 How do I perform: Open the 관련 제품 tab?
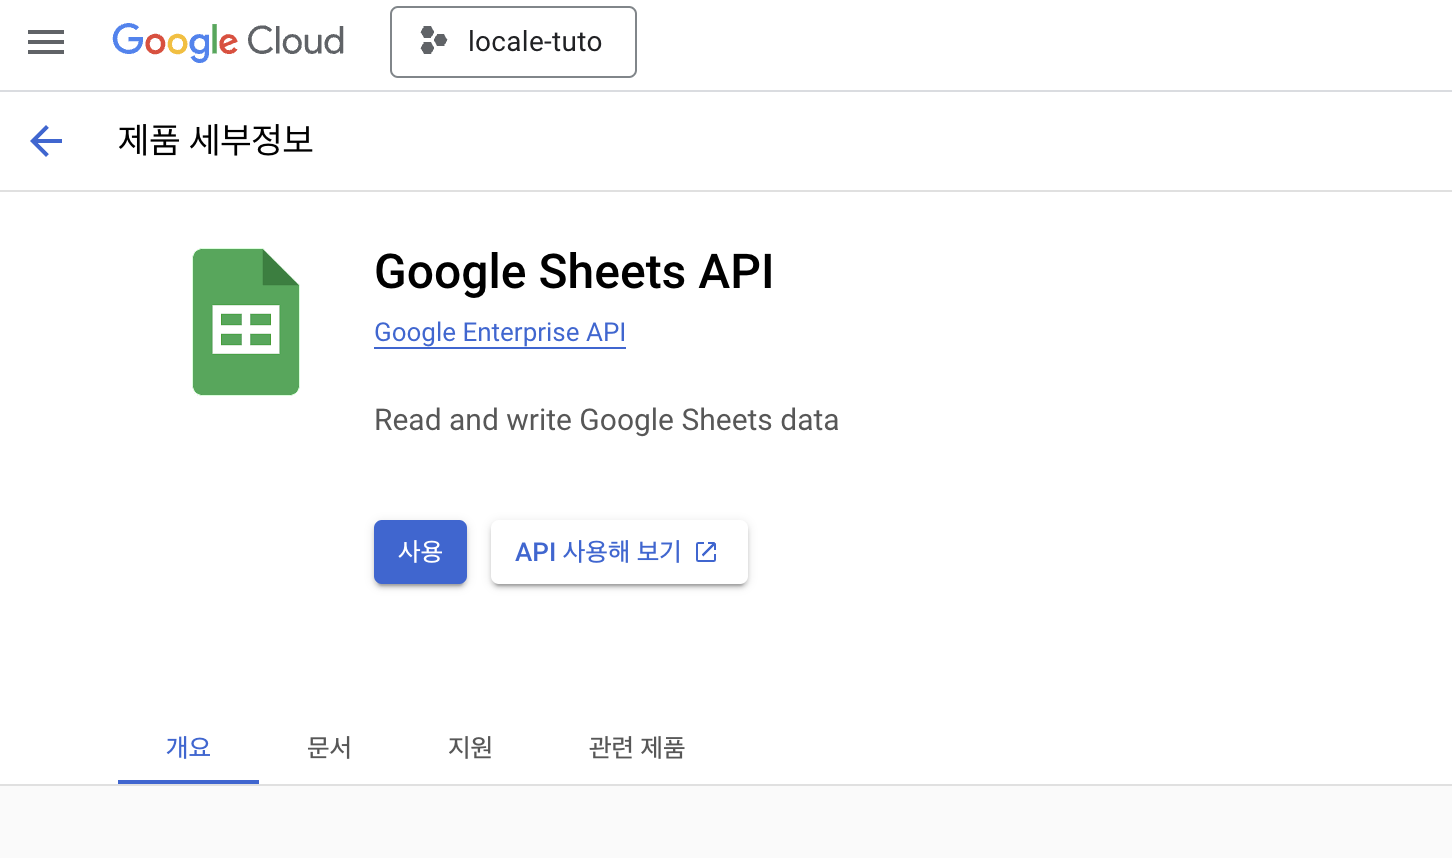[x=636, y=748]
